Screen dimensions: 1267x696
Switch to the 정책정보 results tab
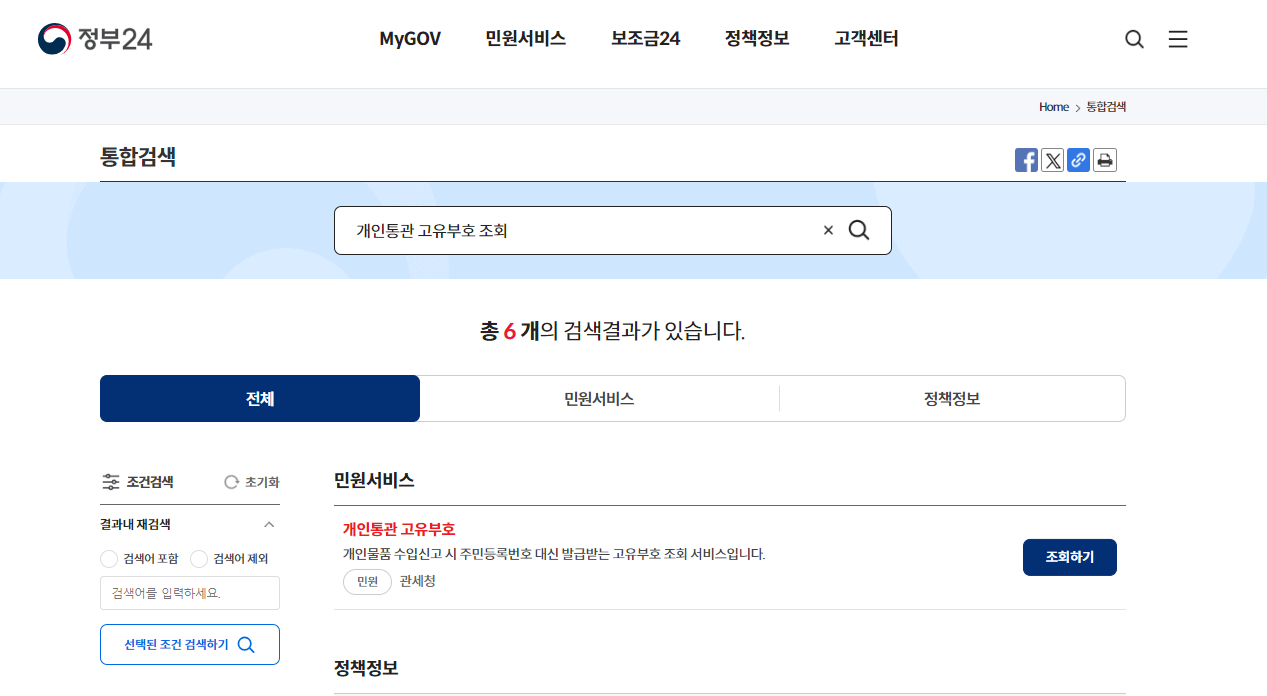[x=952, y=398]
